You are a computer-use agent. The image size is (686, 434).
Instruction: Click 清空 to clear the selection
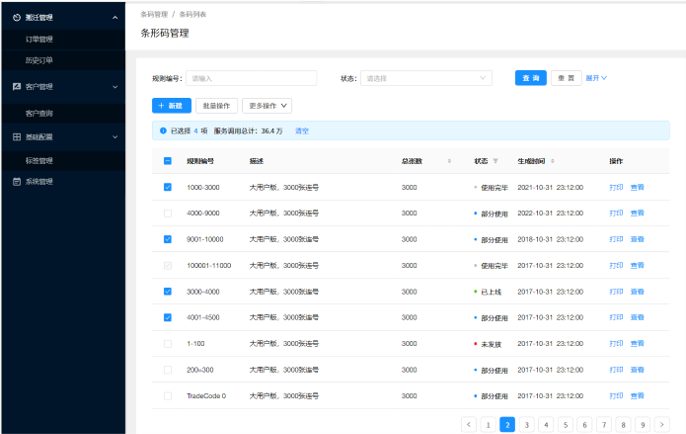click(x=302, y=131)
